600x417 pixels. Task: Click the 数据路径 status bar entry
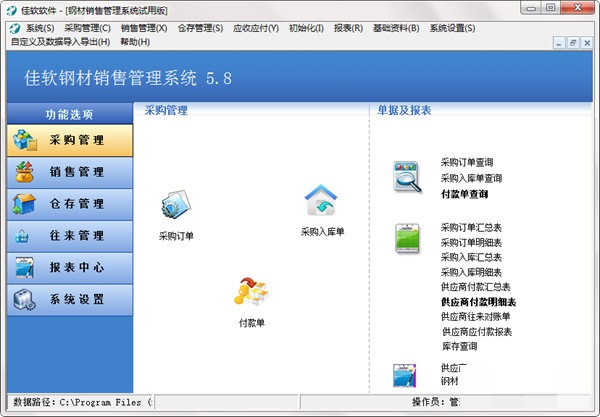(x=83, y=402)
